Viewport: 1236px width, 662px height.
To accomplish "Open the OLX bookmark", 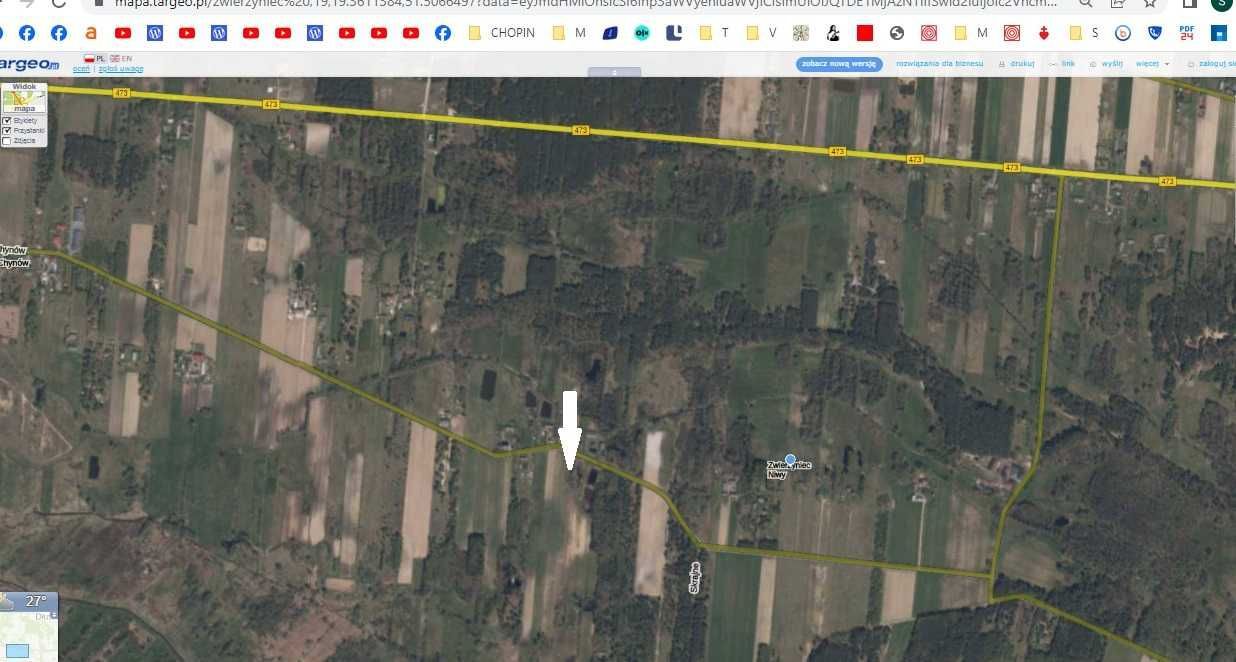I will [642, 33].
